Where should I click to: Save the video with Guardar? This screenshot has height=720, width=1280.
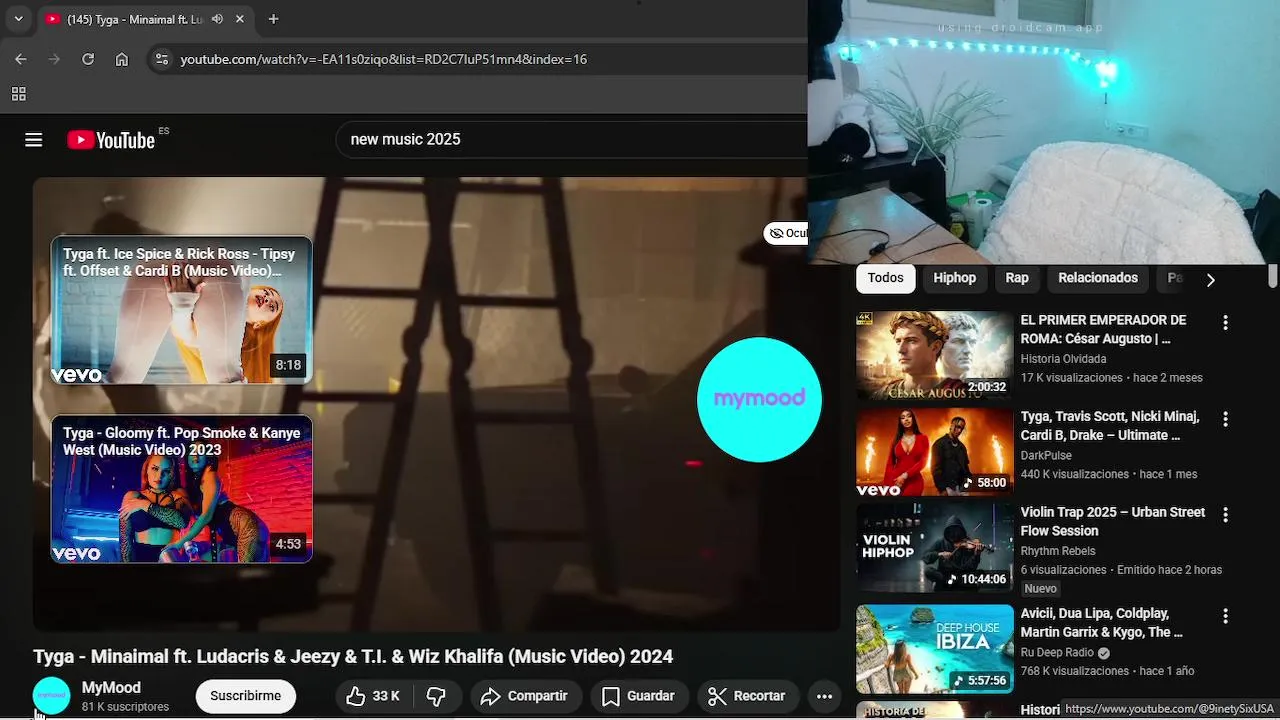[x=638, y=696]
